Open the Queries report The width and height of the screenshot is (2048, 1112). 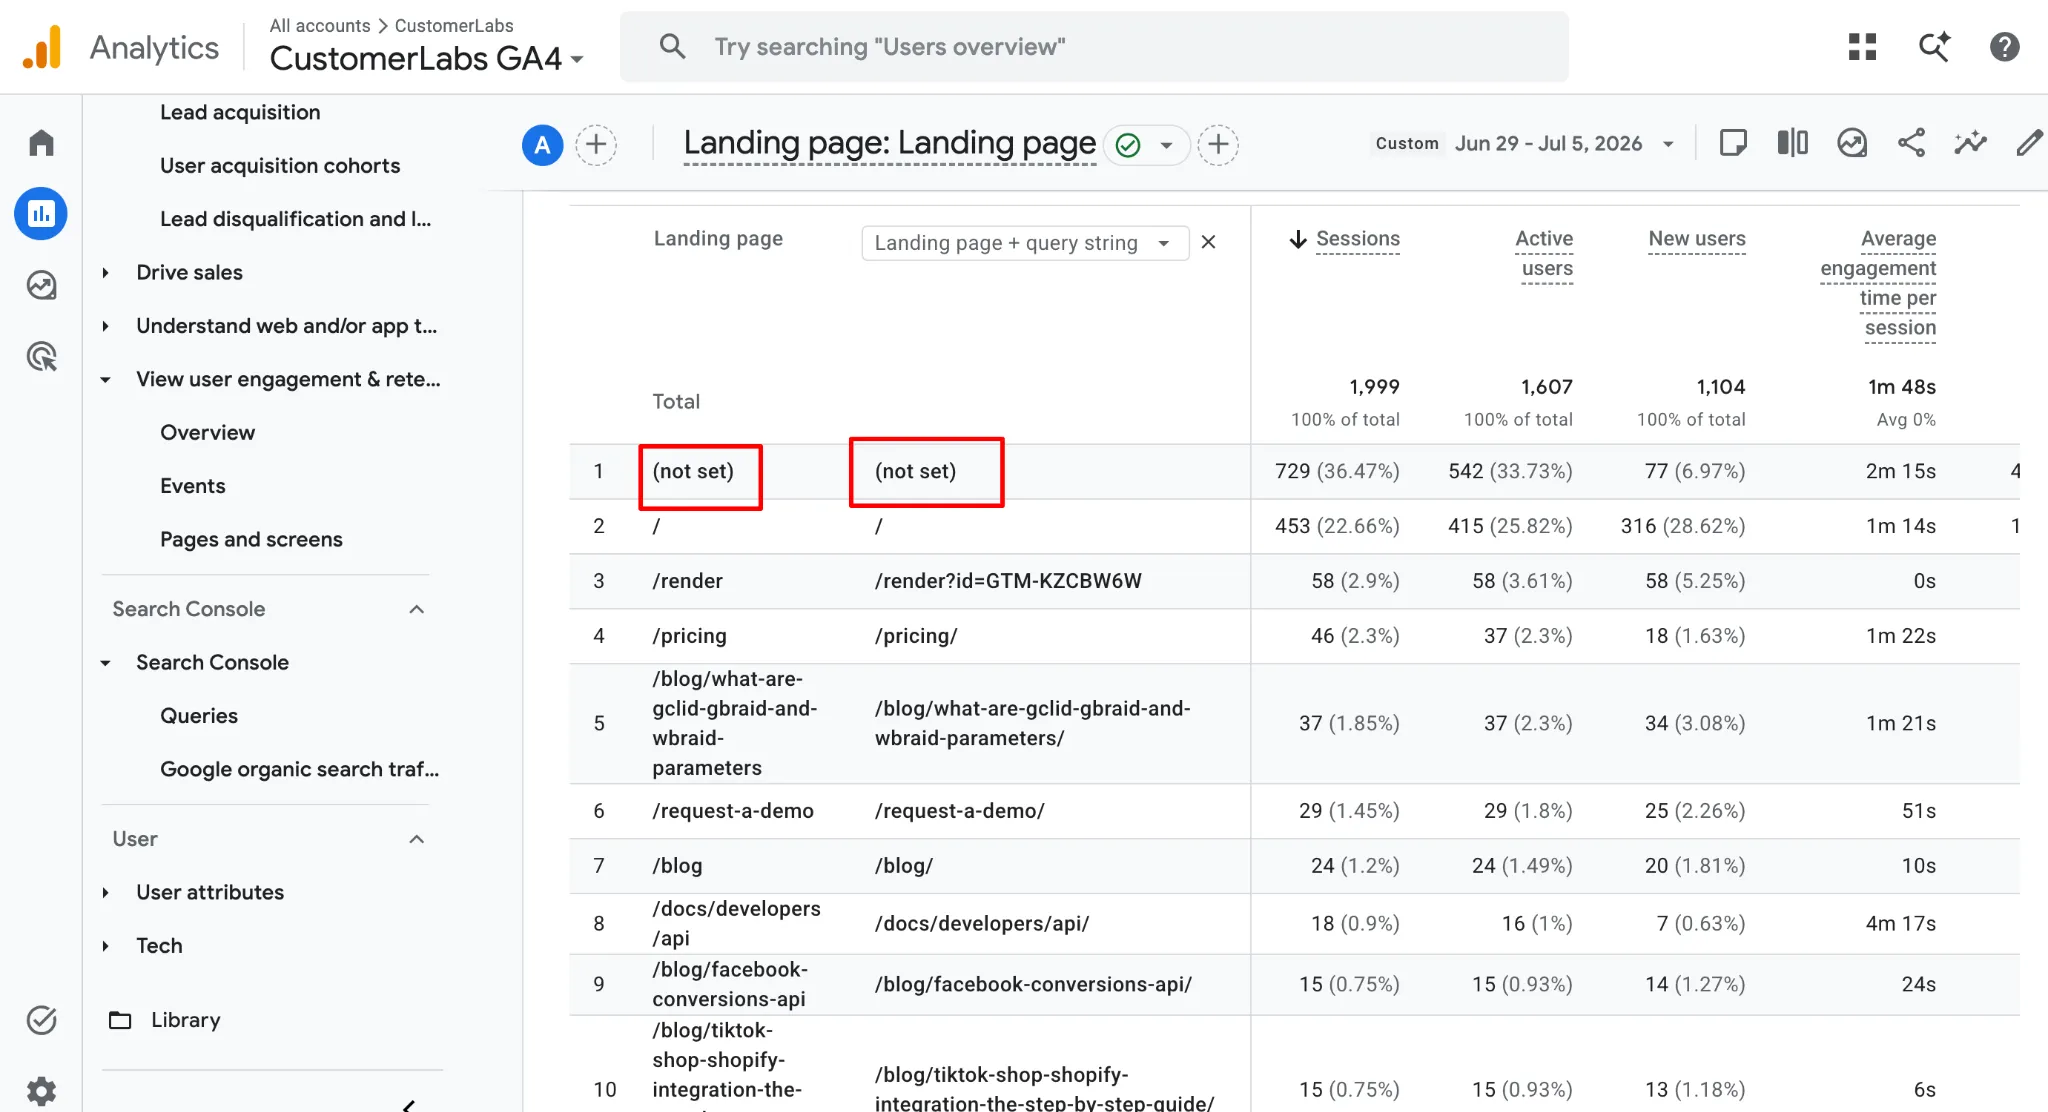199,716
